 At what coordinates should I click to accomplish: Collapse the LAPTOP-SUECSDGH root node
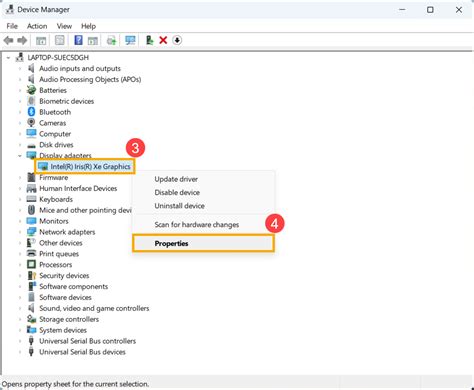[8, 58]
